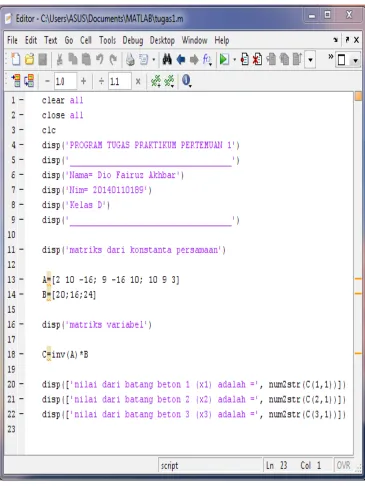Expand the stack dropdown in toolbar
365x486 pixels.
coord(310,60)
